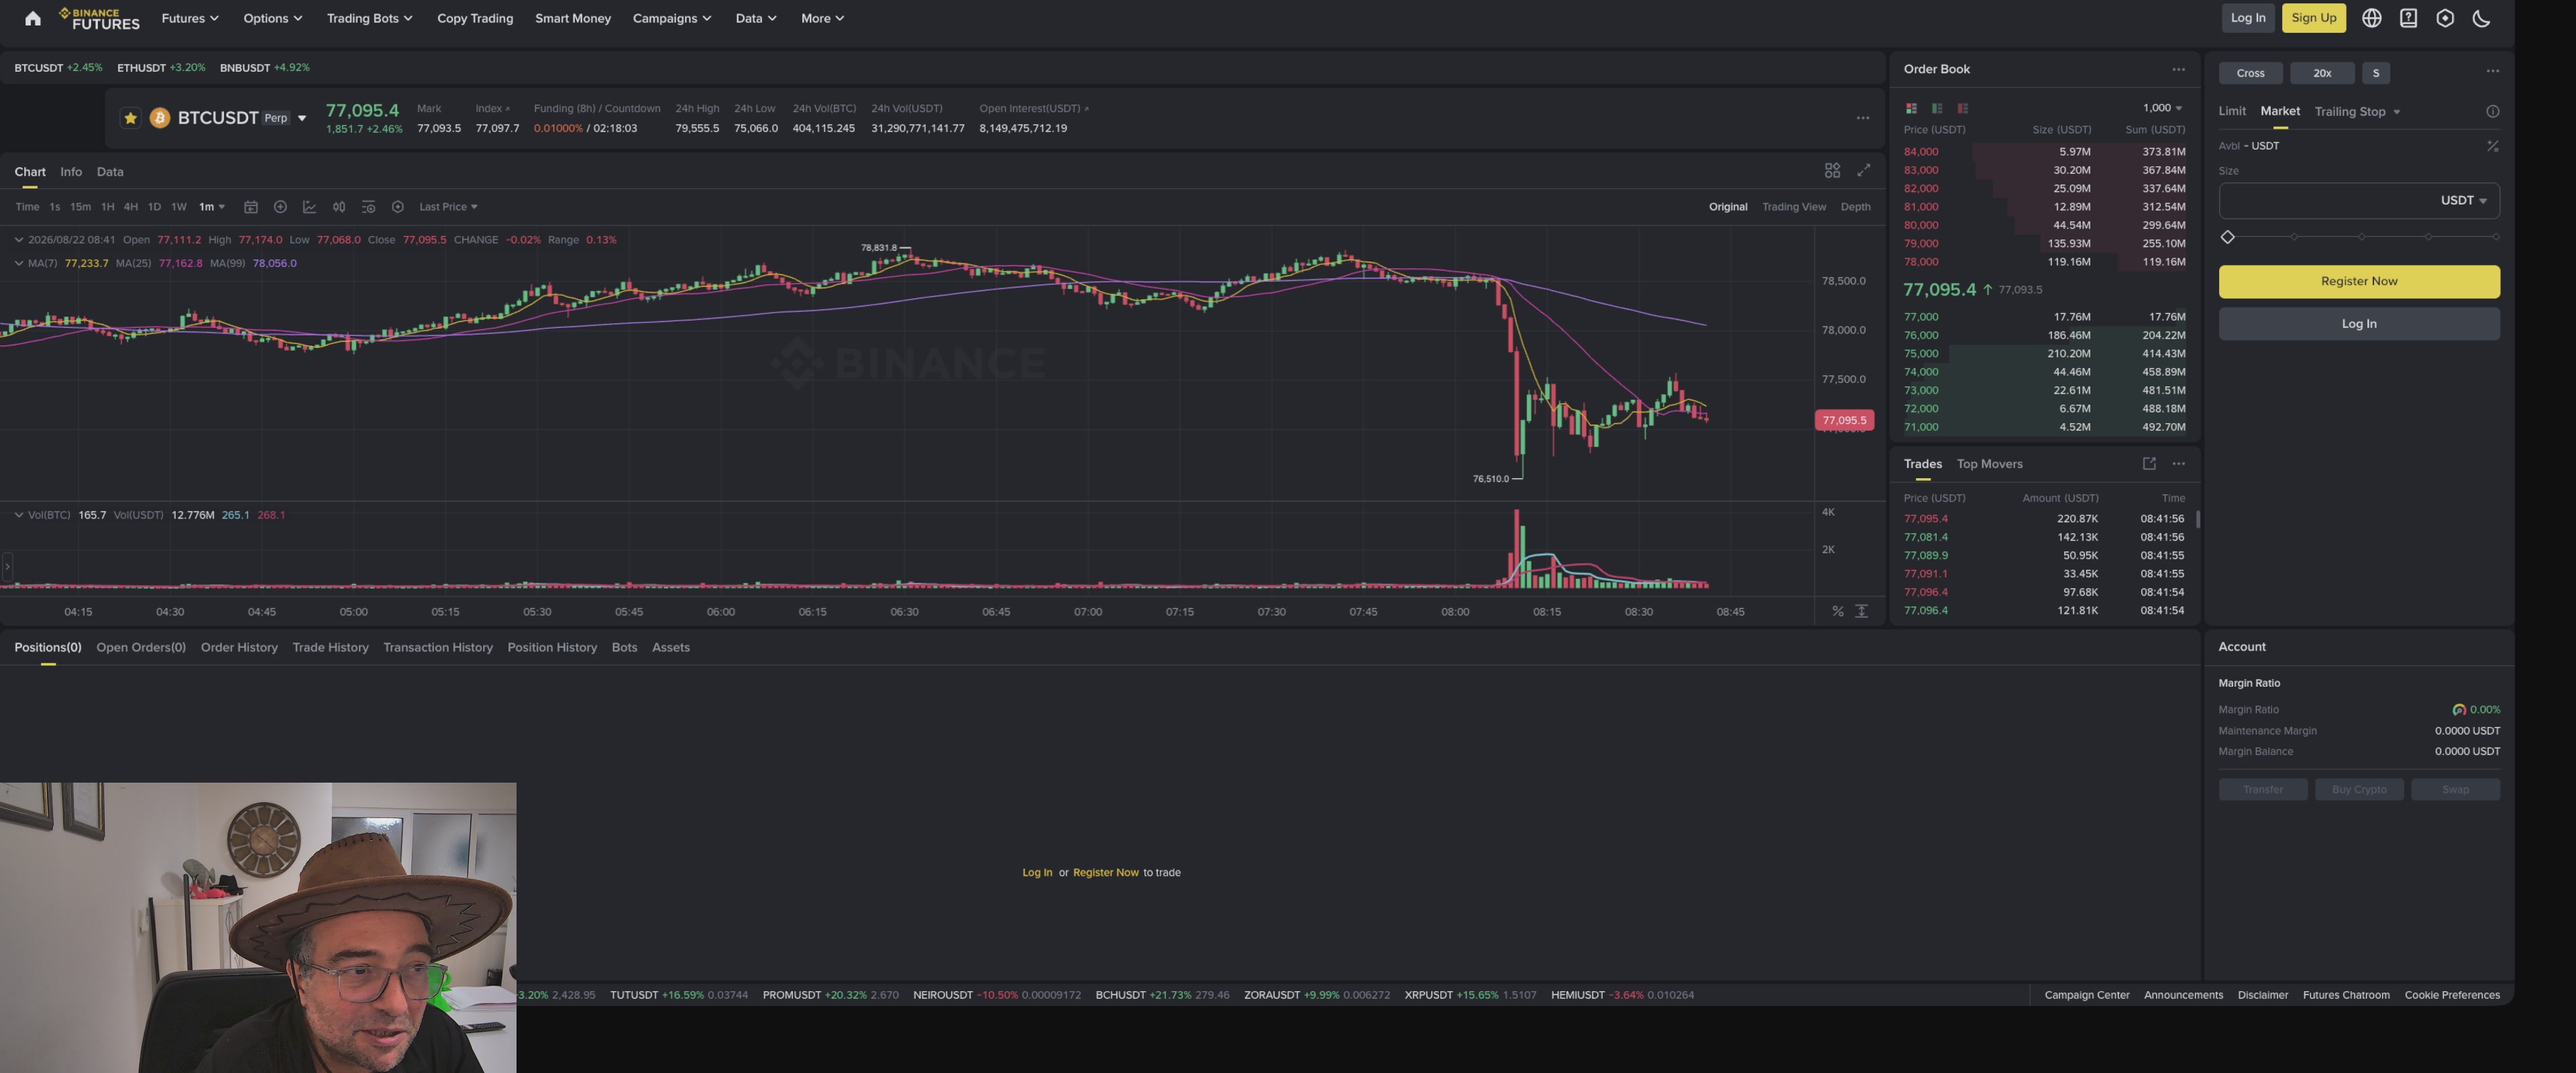The height and width of the screenshot is (1073, 2576).
Task: Select the Limit order tab
Action: (x=2231, y=112)
